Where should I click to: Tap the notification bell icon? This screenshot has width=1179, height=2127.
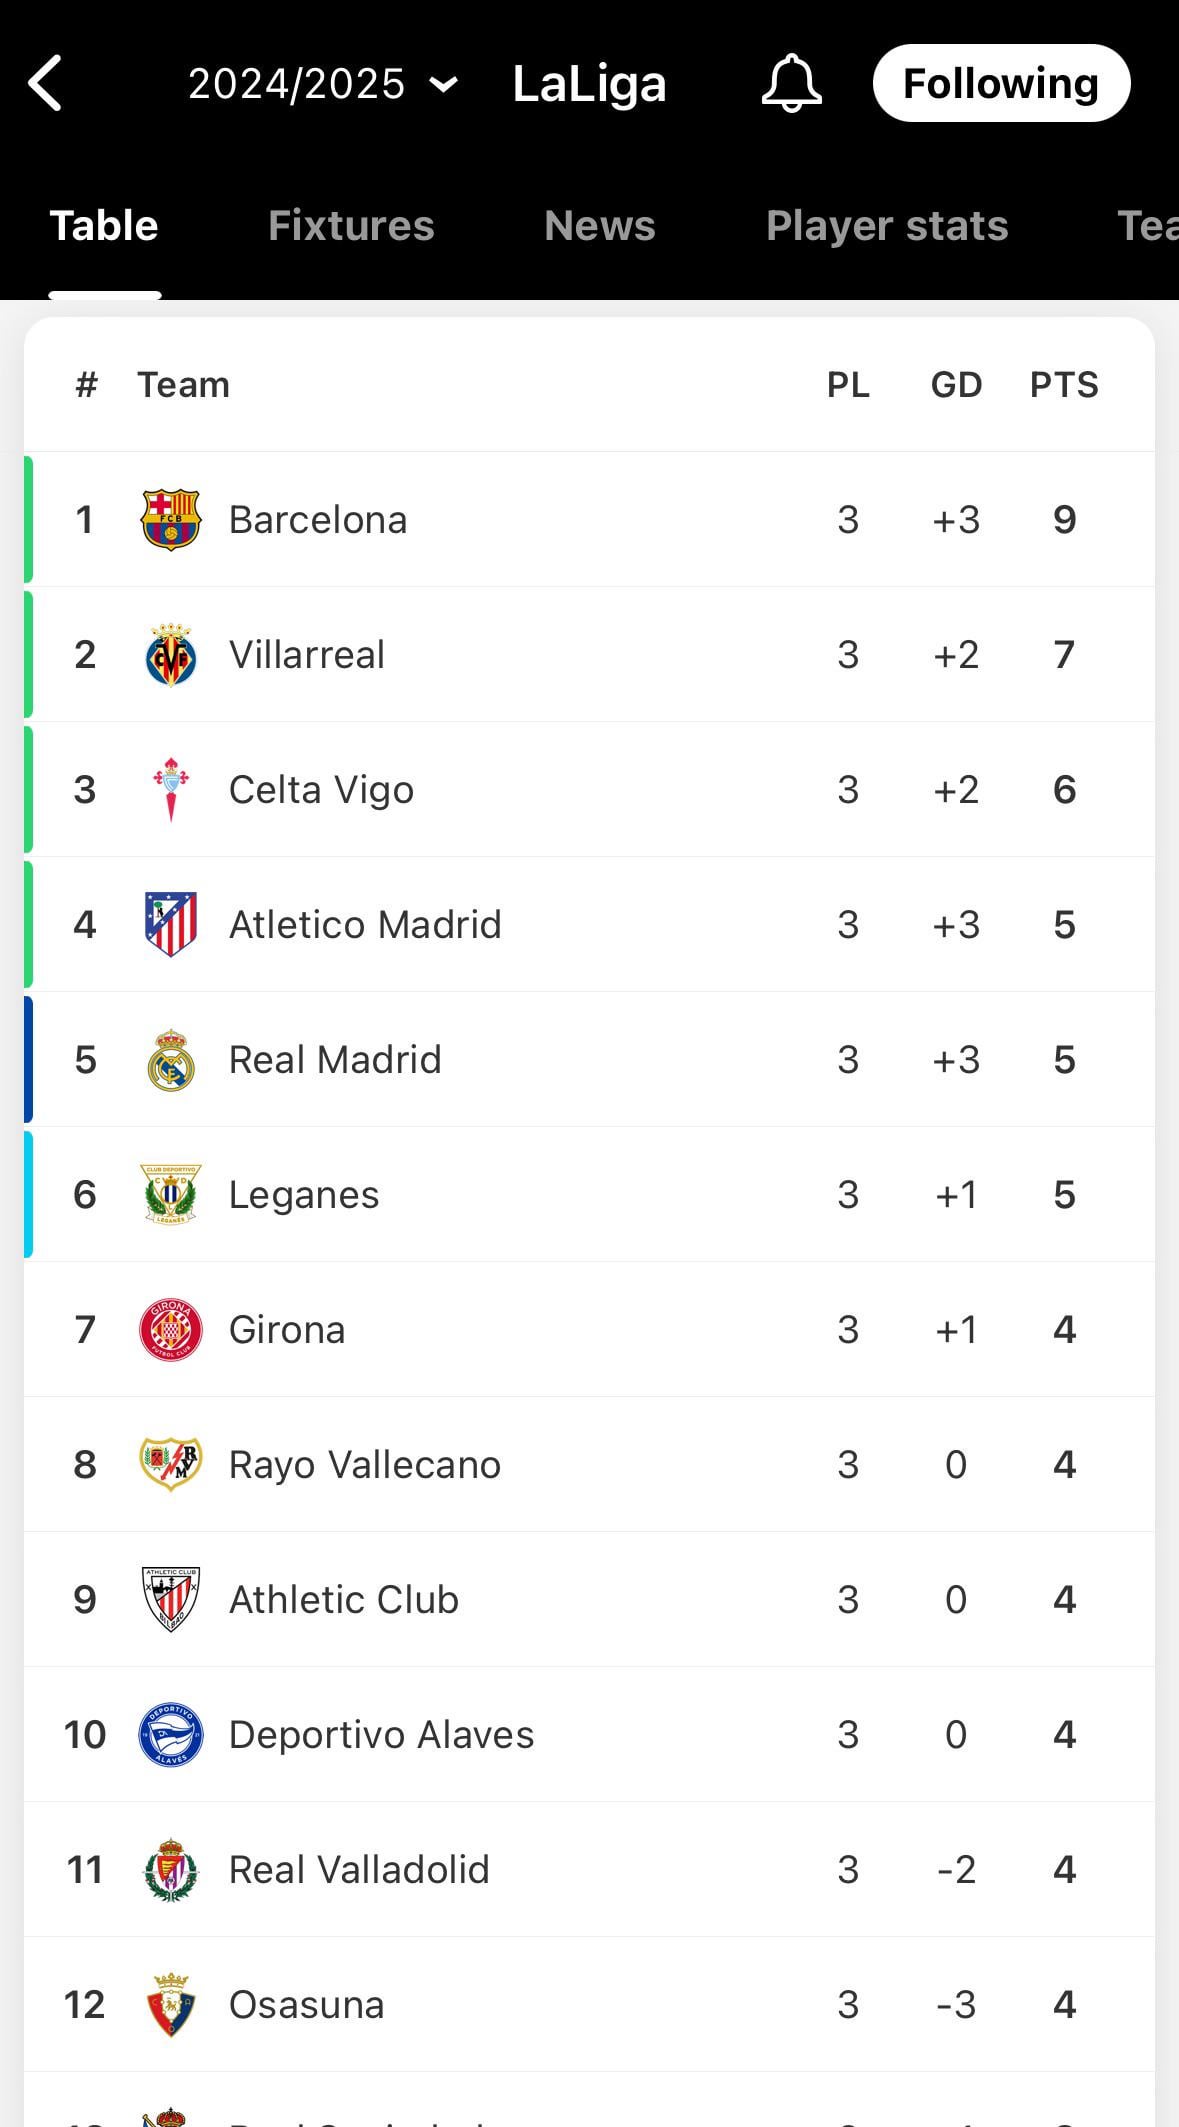coord(791,83)
